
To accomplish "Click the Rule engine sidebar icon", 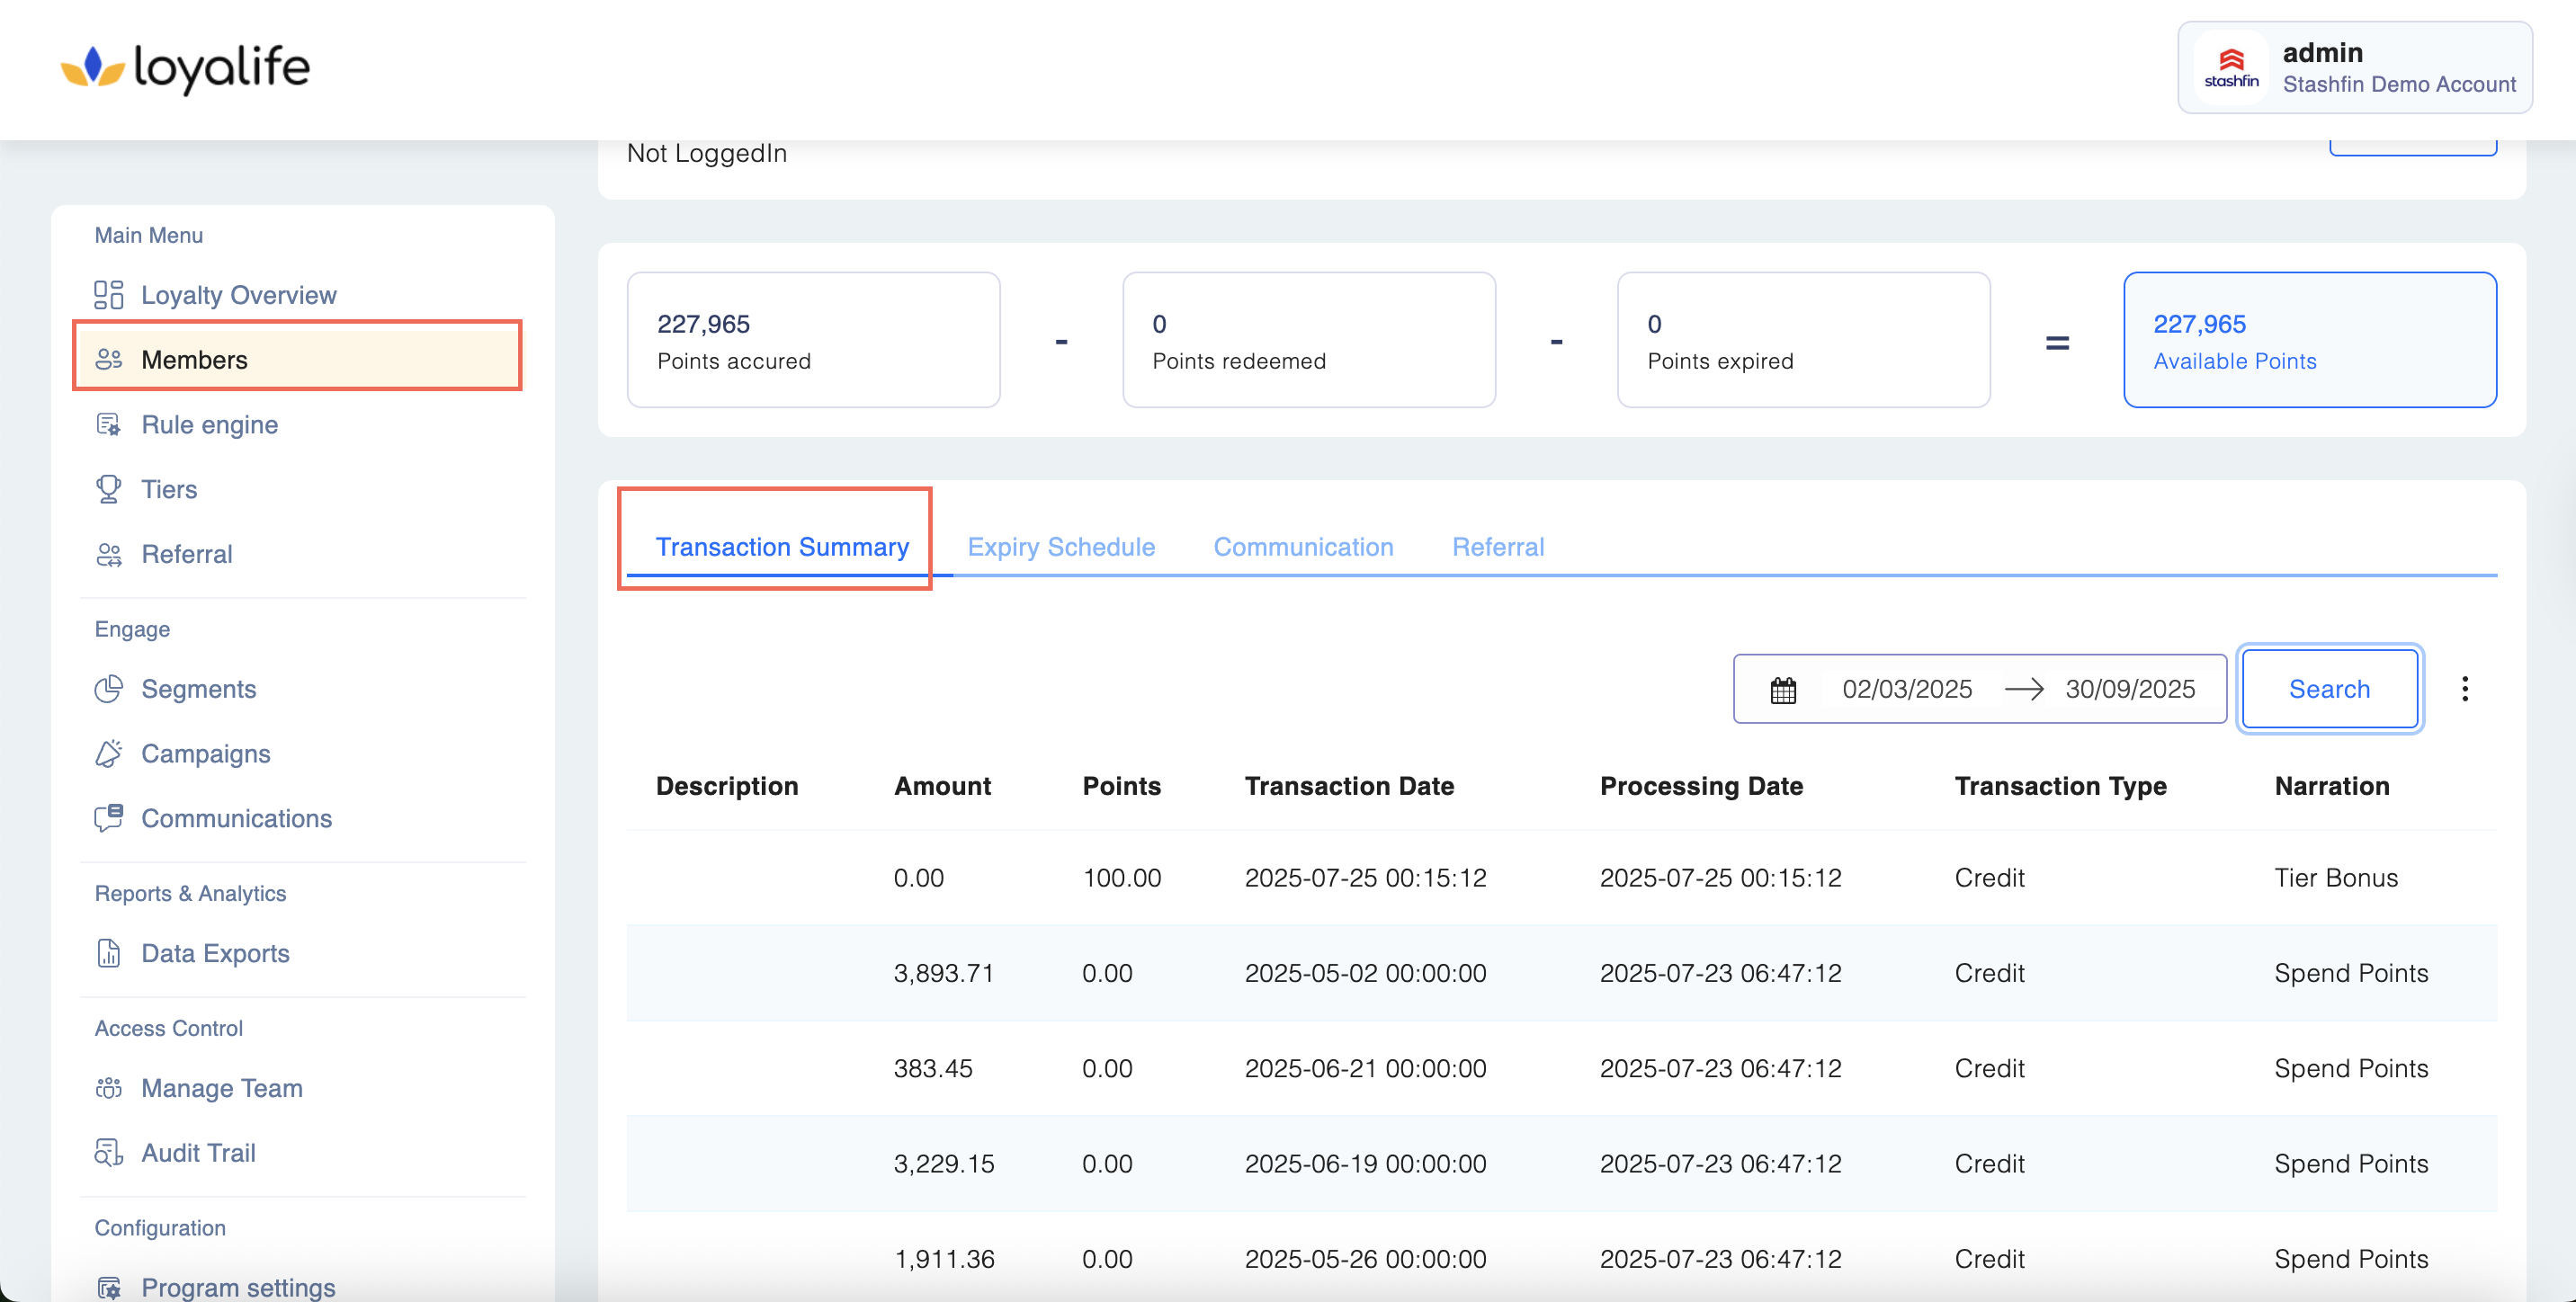I will (x=108, y=425).
